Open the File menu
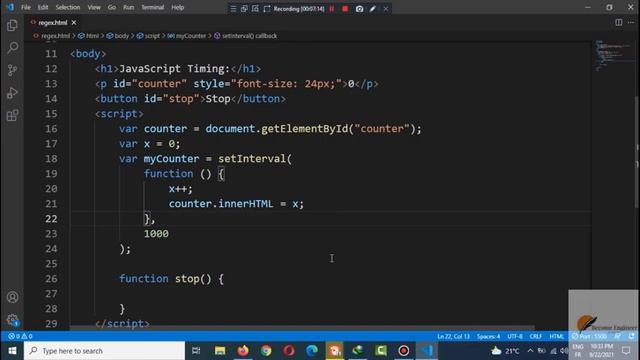 pyautogui.click(x=26, y=7)
